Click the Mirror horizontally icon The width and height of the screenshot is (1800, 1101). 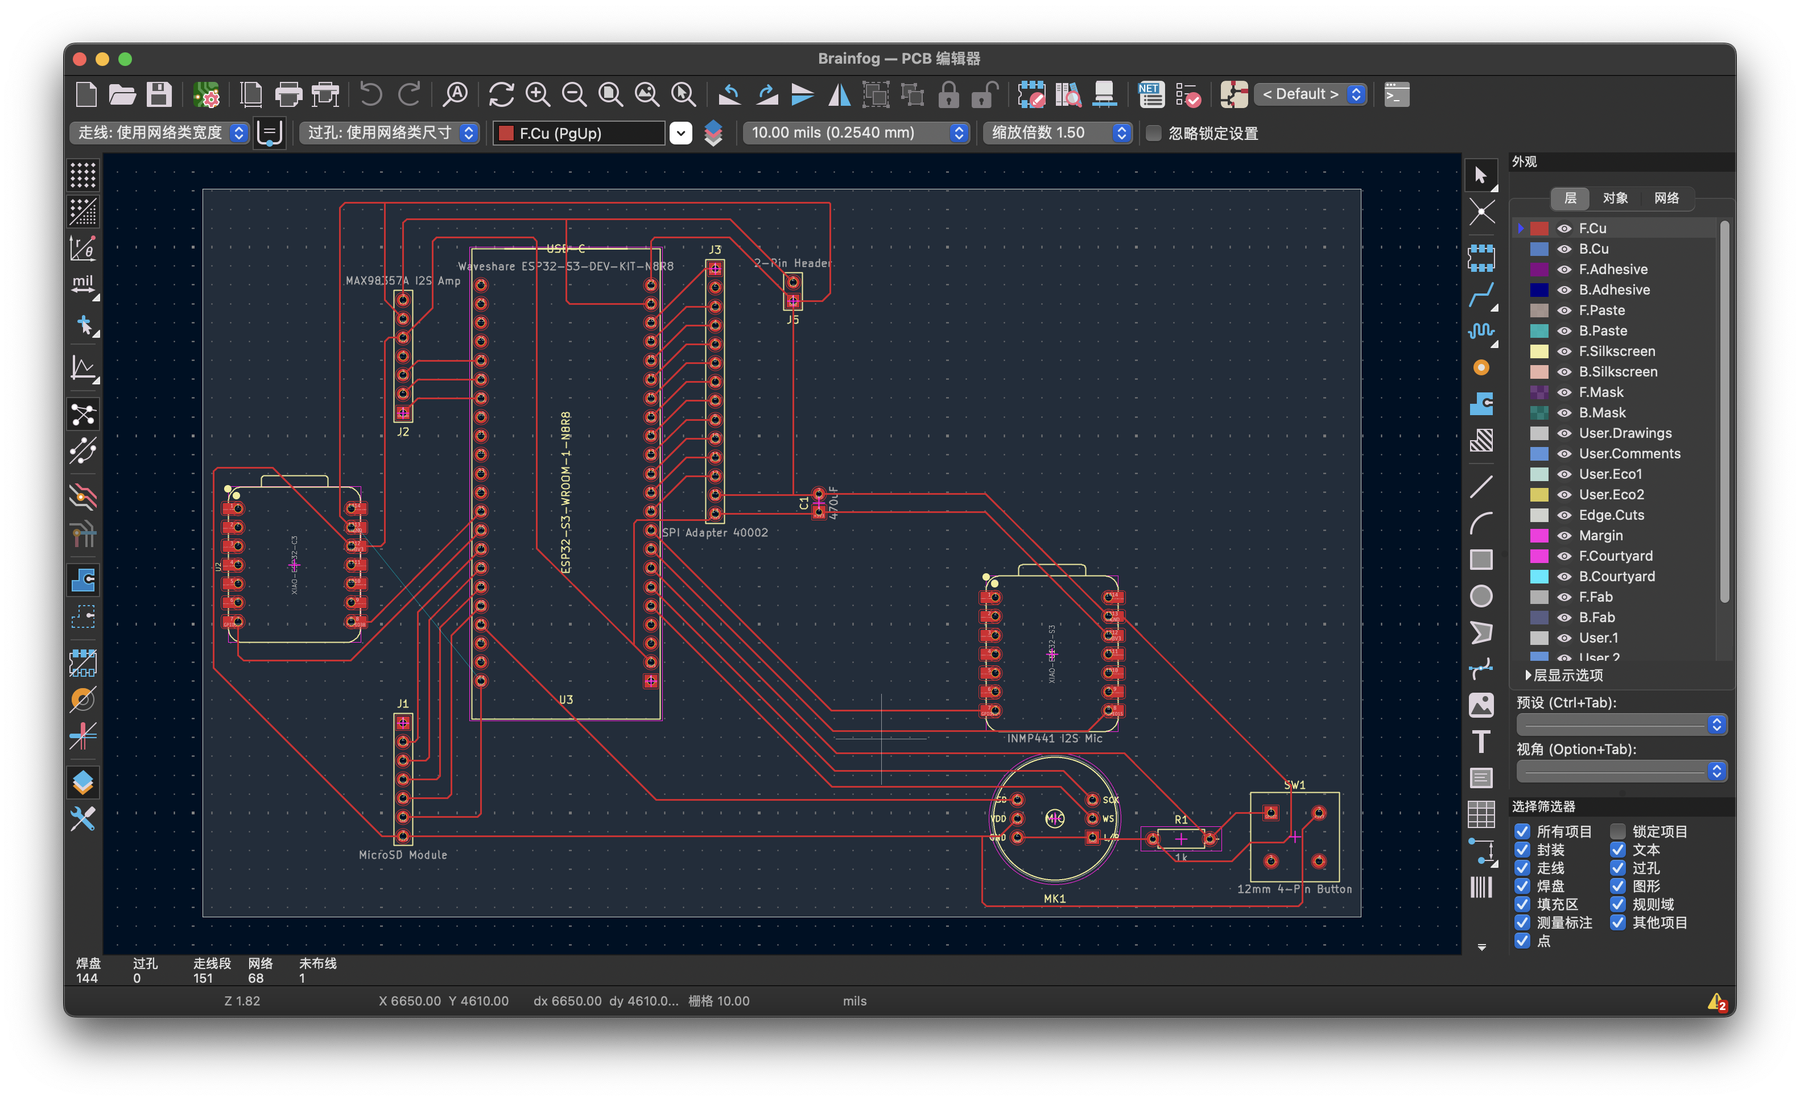click(x=839, y=95)
